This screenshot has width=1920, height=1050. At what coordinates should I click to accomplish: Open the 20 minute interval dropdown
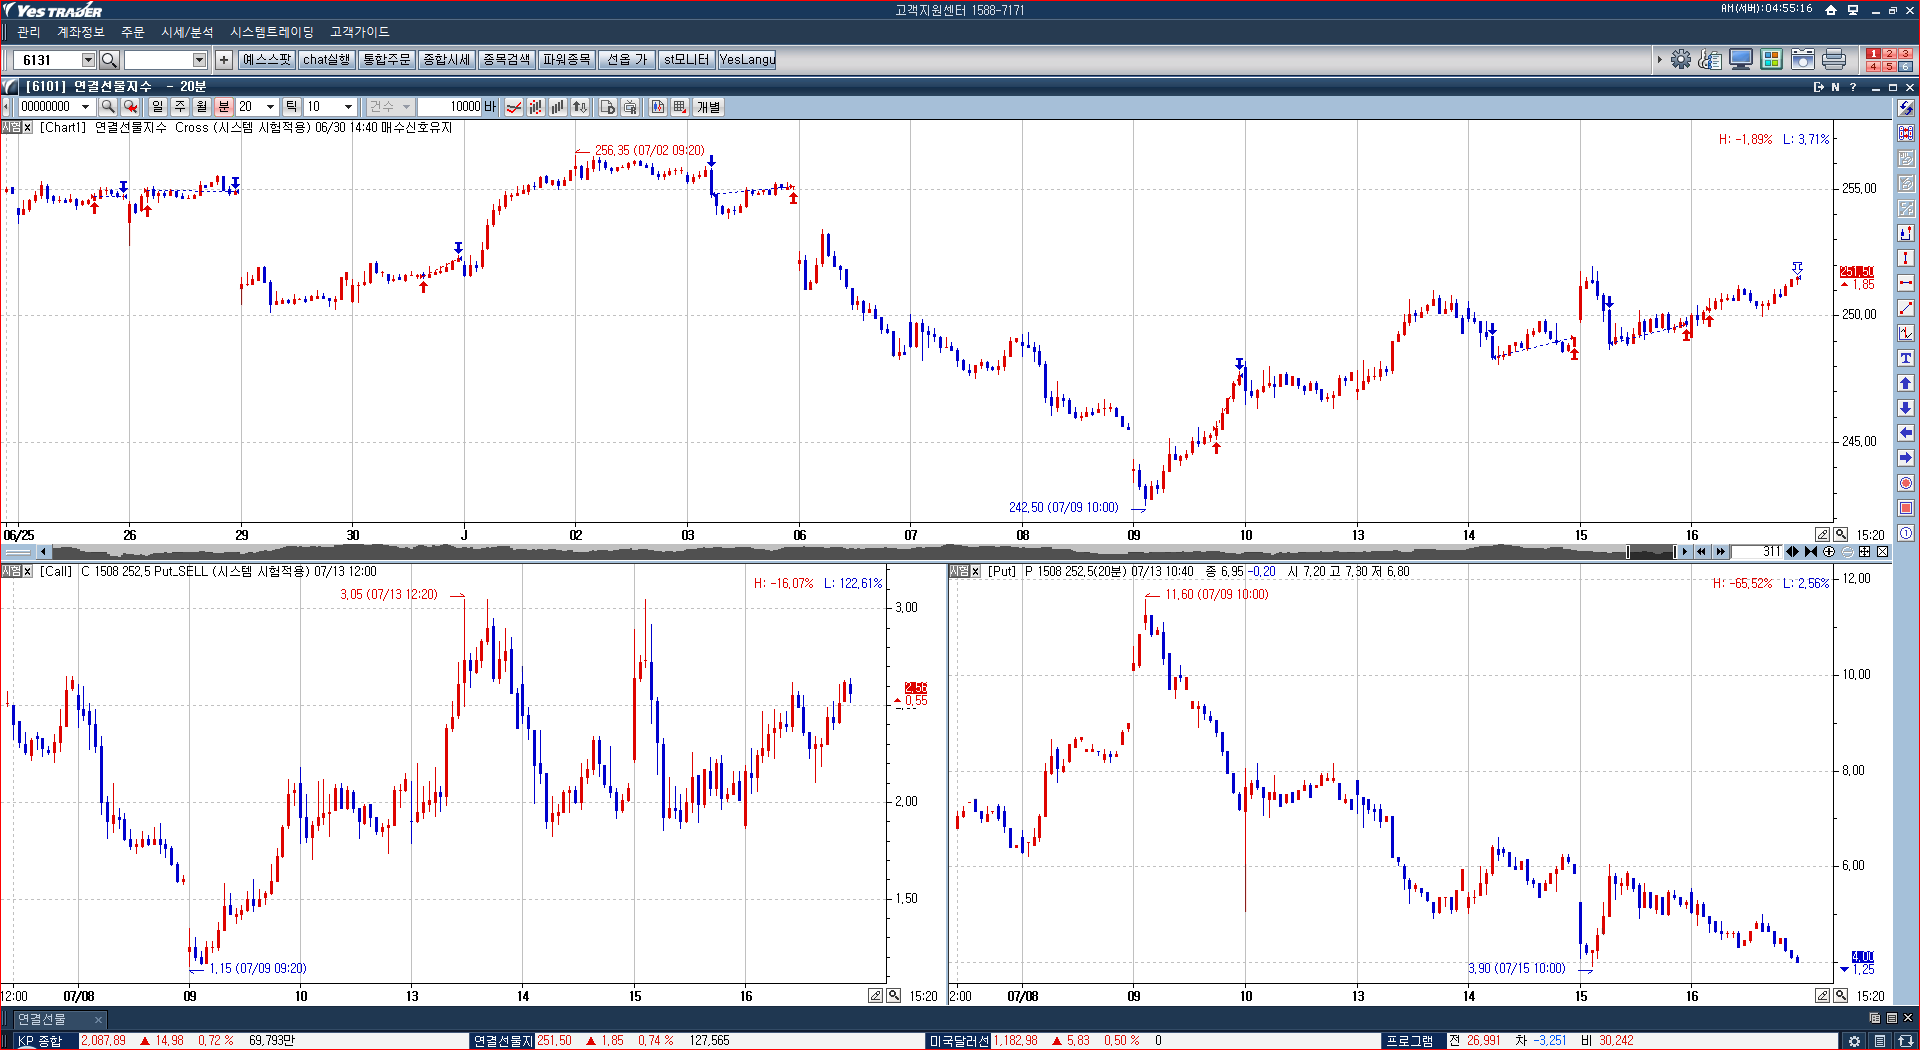[x=270, y=107]
